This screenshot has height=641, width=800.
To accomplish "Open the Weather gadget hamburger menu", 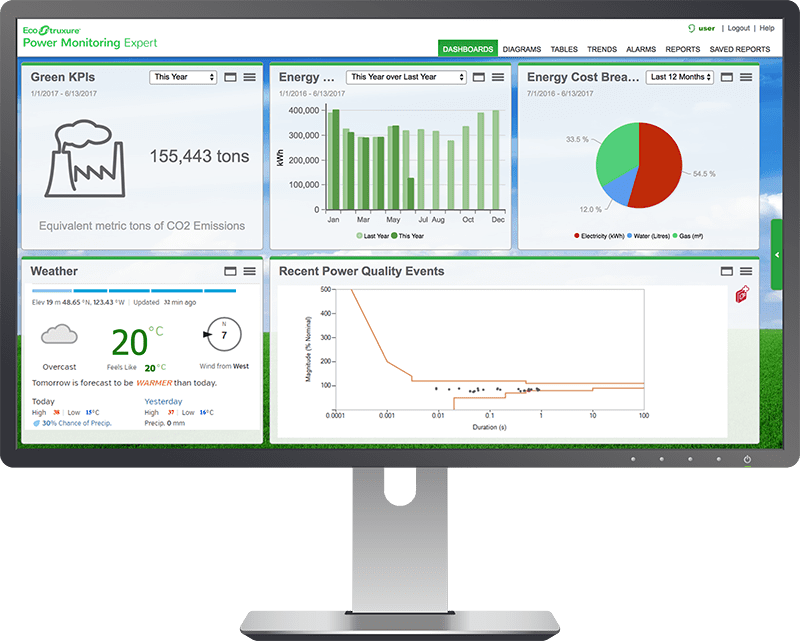I will point(250,271).
